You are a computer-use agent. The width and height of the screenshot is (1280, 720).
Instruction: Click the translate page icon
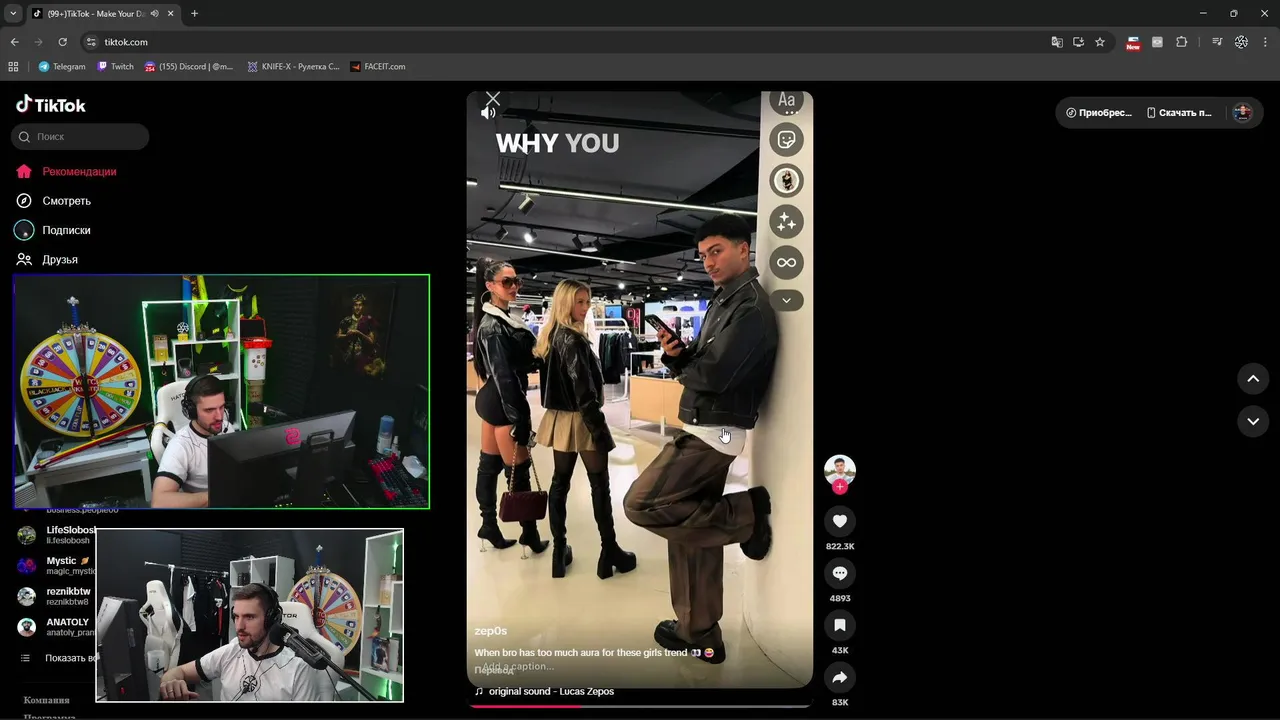[x=1057, y=42]
